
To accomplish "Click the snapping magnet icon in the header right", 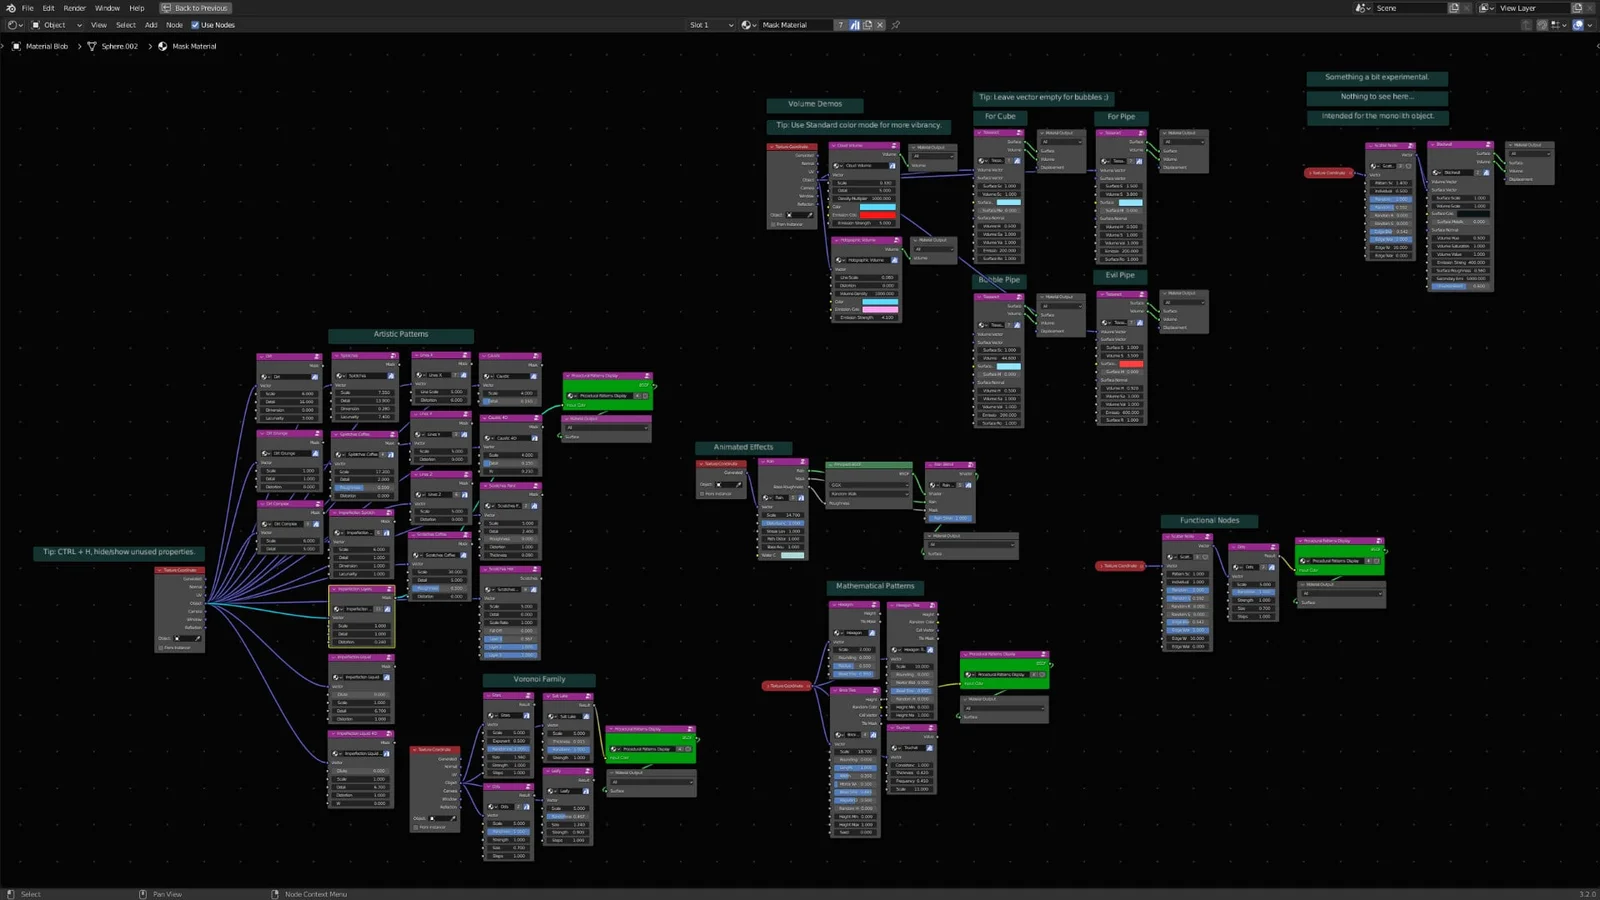I will pyautogui.click(x=1543, y=25).
